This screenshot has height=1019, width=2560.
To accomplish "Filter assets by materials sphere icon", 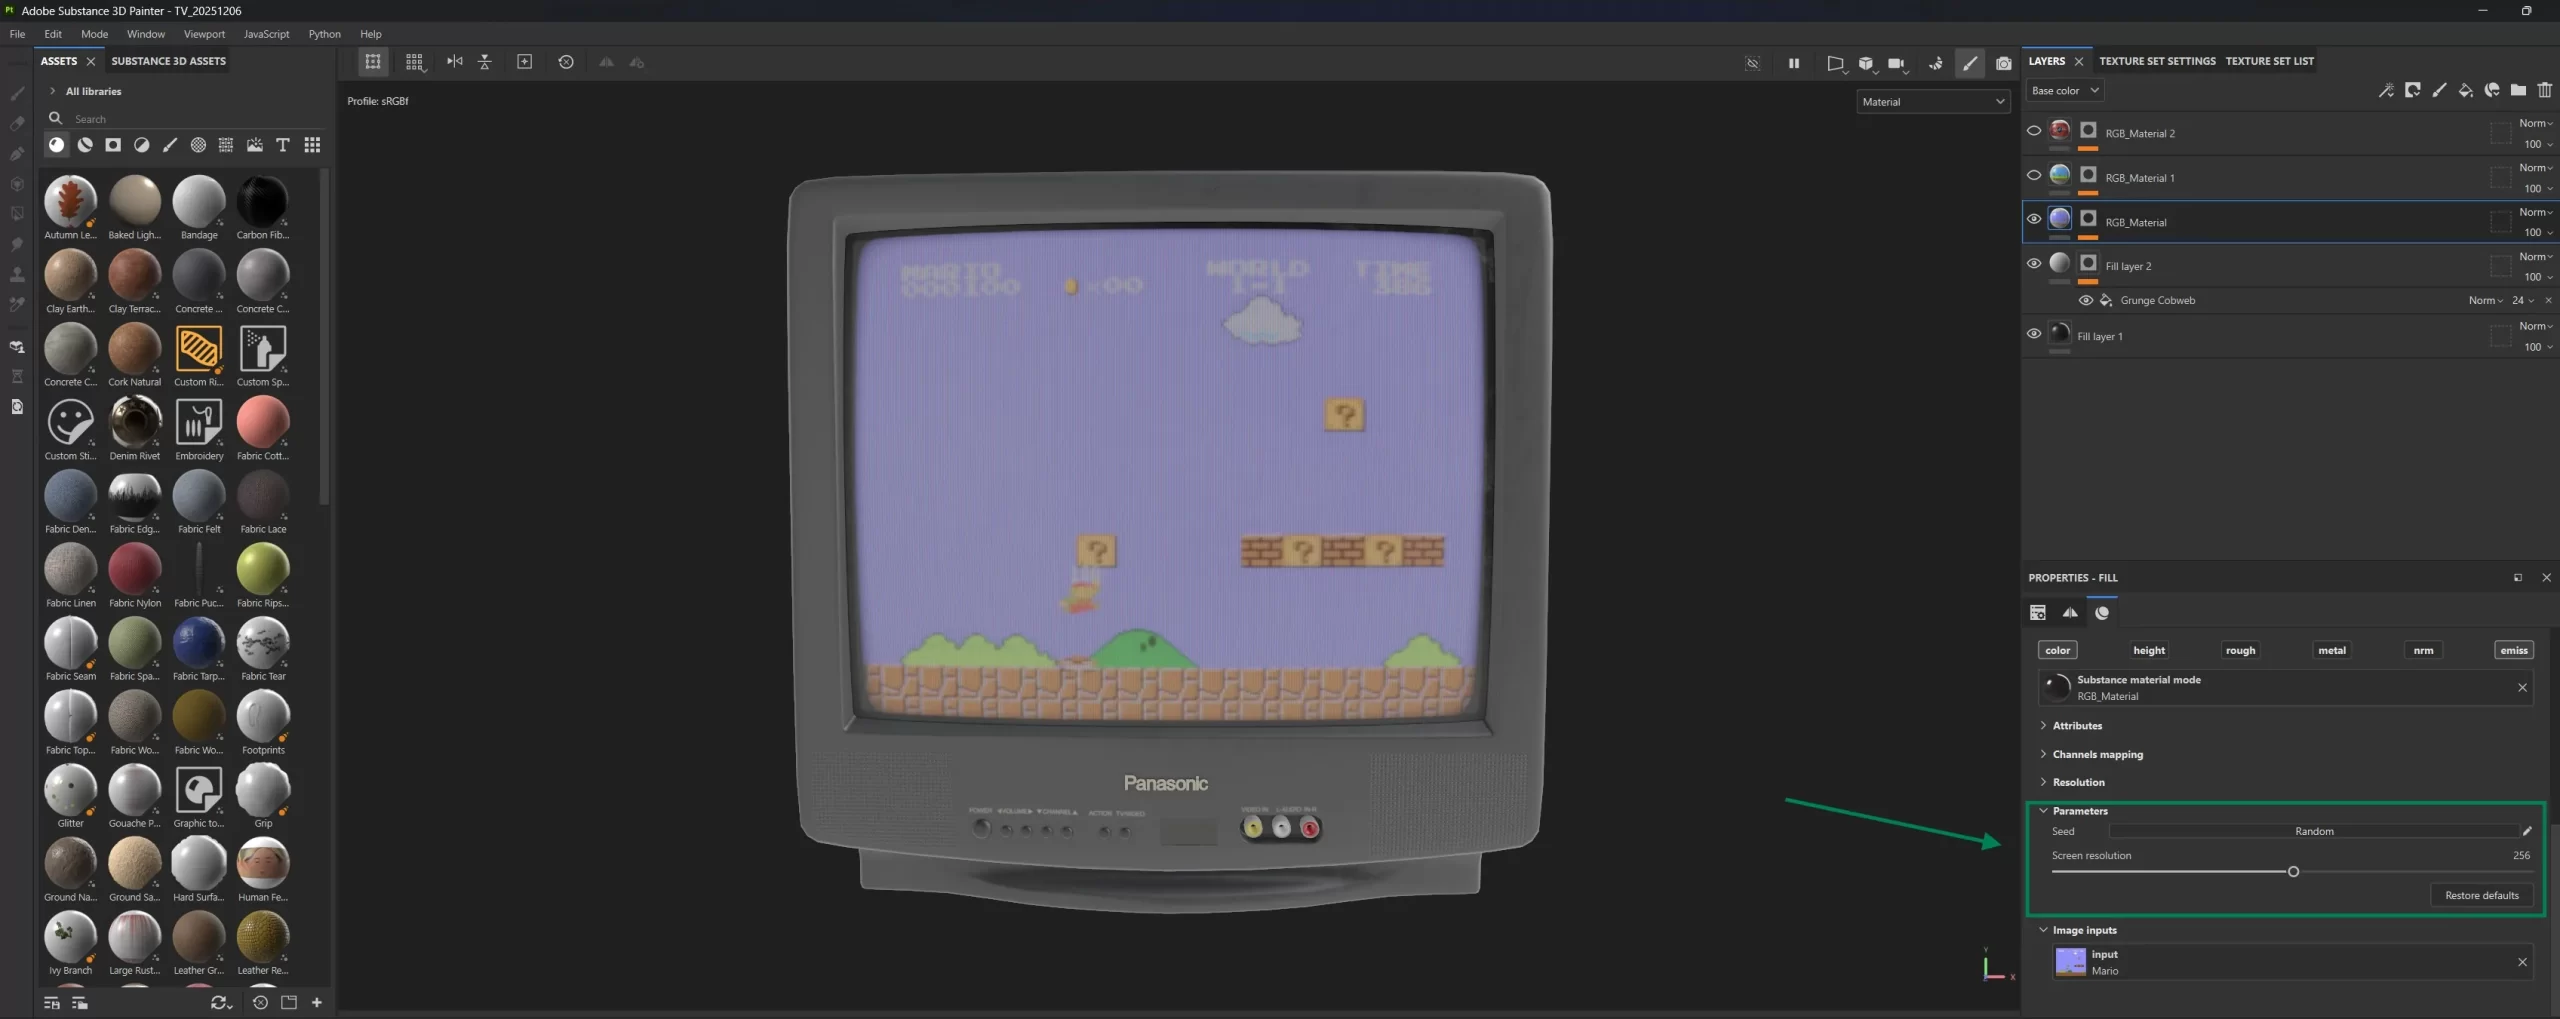I will (x=57, y=145).
